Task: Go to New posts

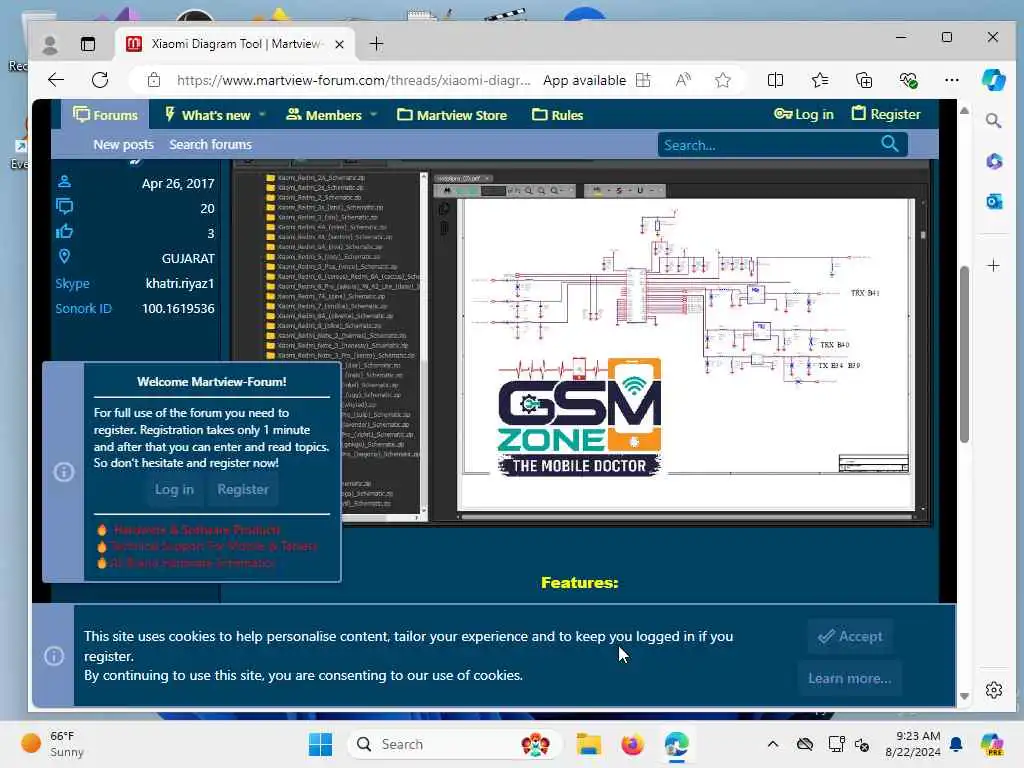Action: [123, 144]
